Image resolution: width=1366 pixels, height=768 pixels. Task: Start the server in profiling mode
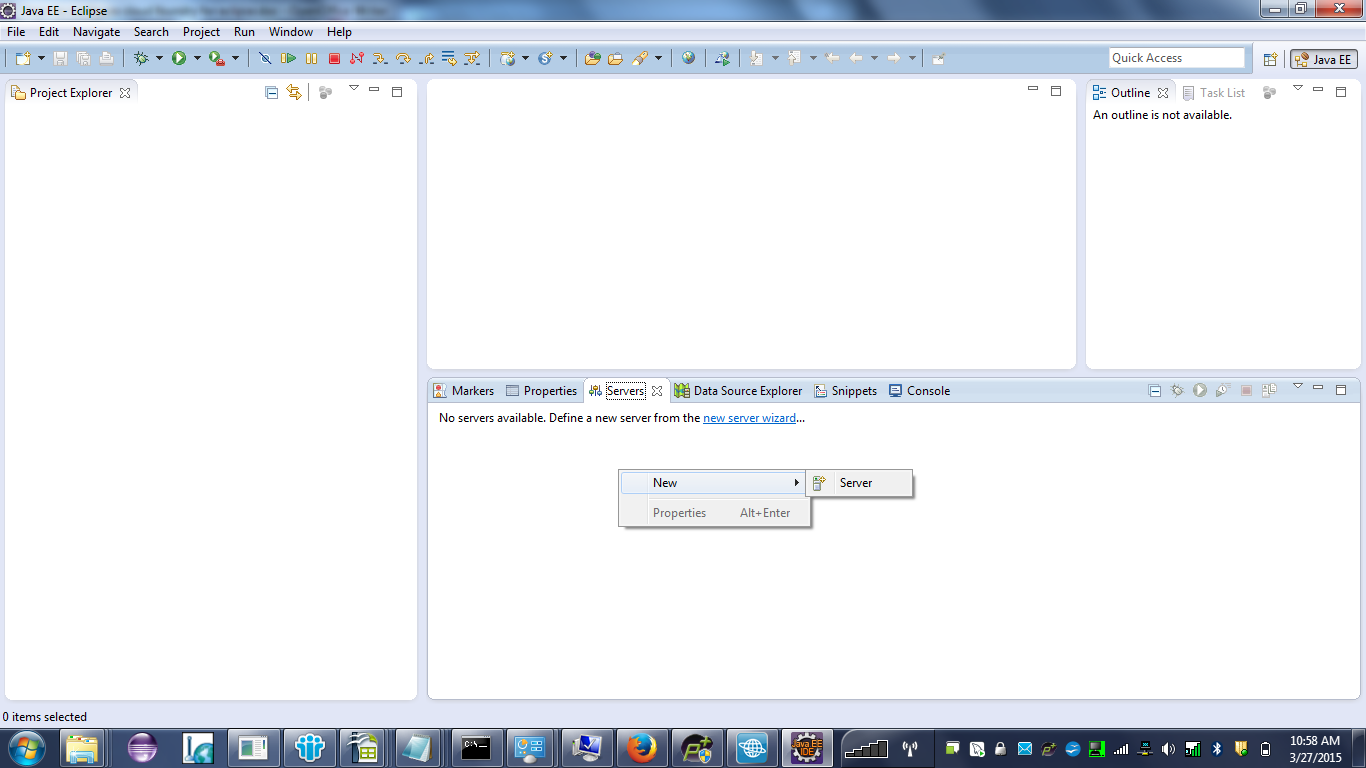click(x=1221, y=390)
